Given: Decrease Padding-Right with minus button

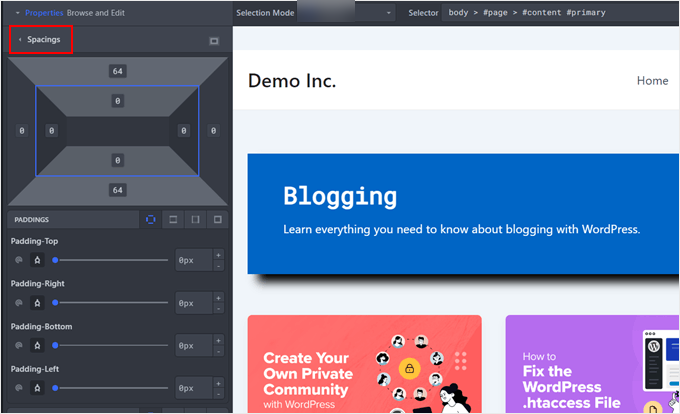Looking at the screenshot, I should click(x=219, y=309).
